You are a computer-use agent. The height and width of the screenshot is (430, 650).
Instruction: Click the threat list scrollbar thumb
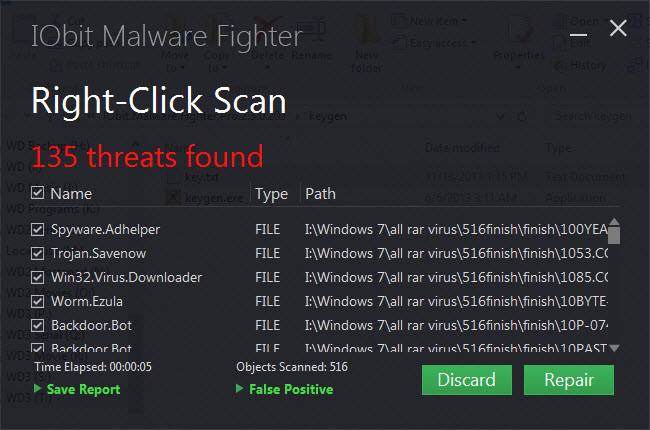click(x=614, y=234)
